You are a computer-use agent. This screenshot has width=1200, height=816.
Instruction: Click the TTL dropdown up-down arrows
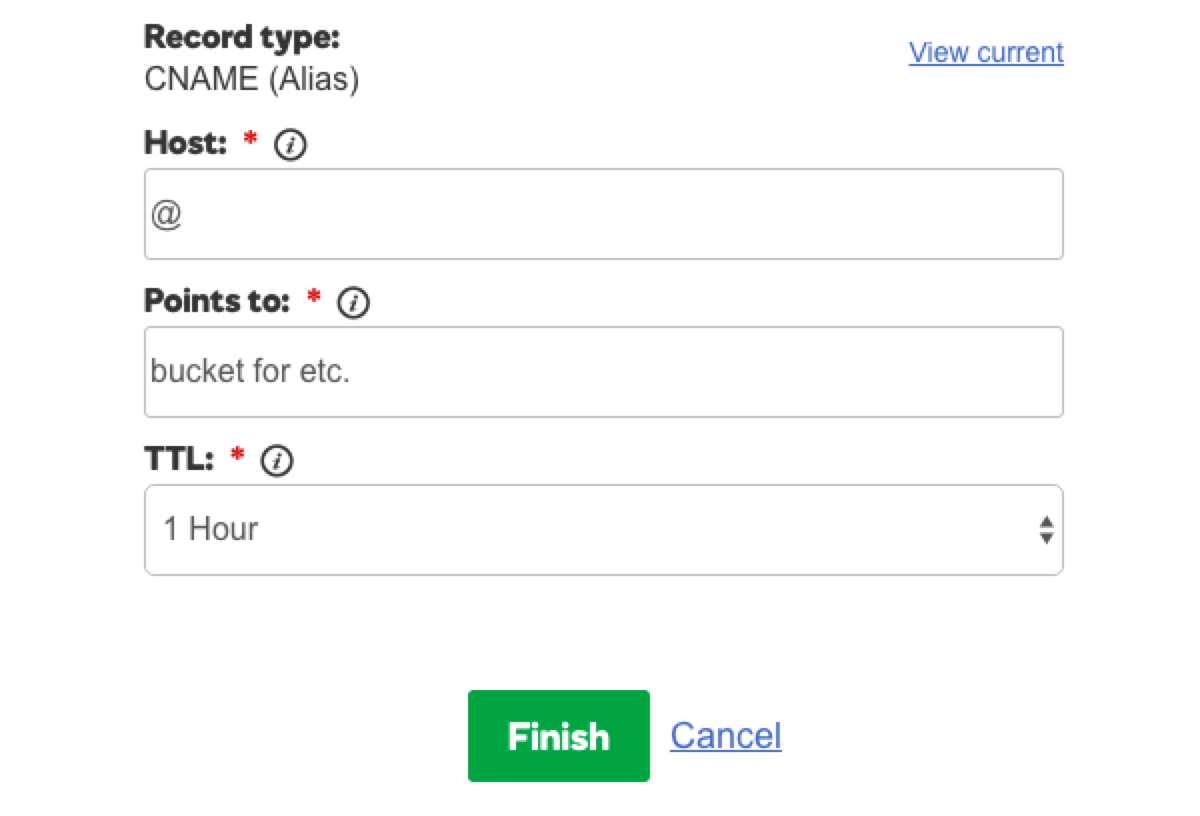coord(1046,530)
